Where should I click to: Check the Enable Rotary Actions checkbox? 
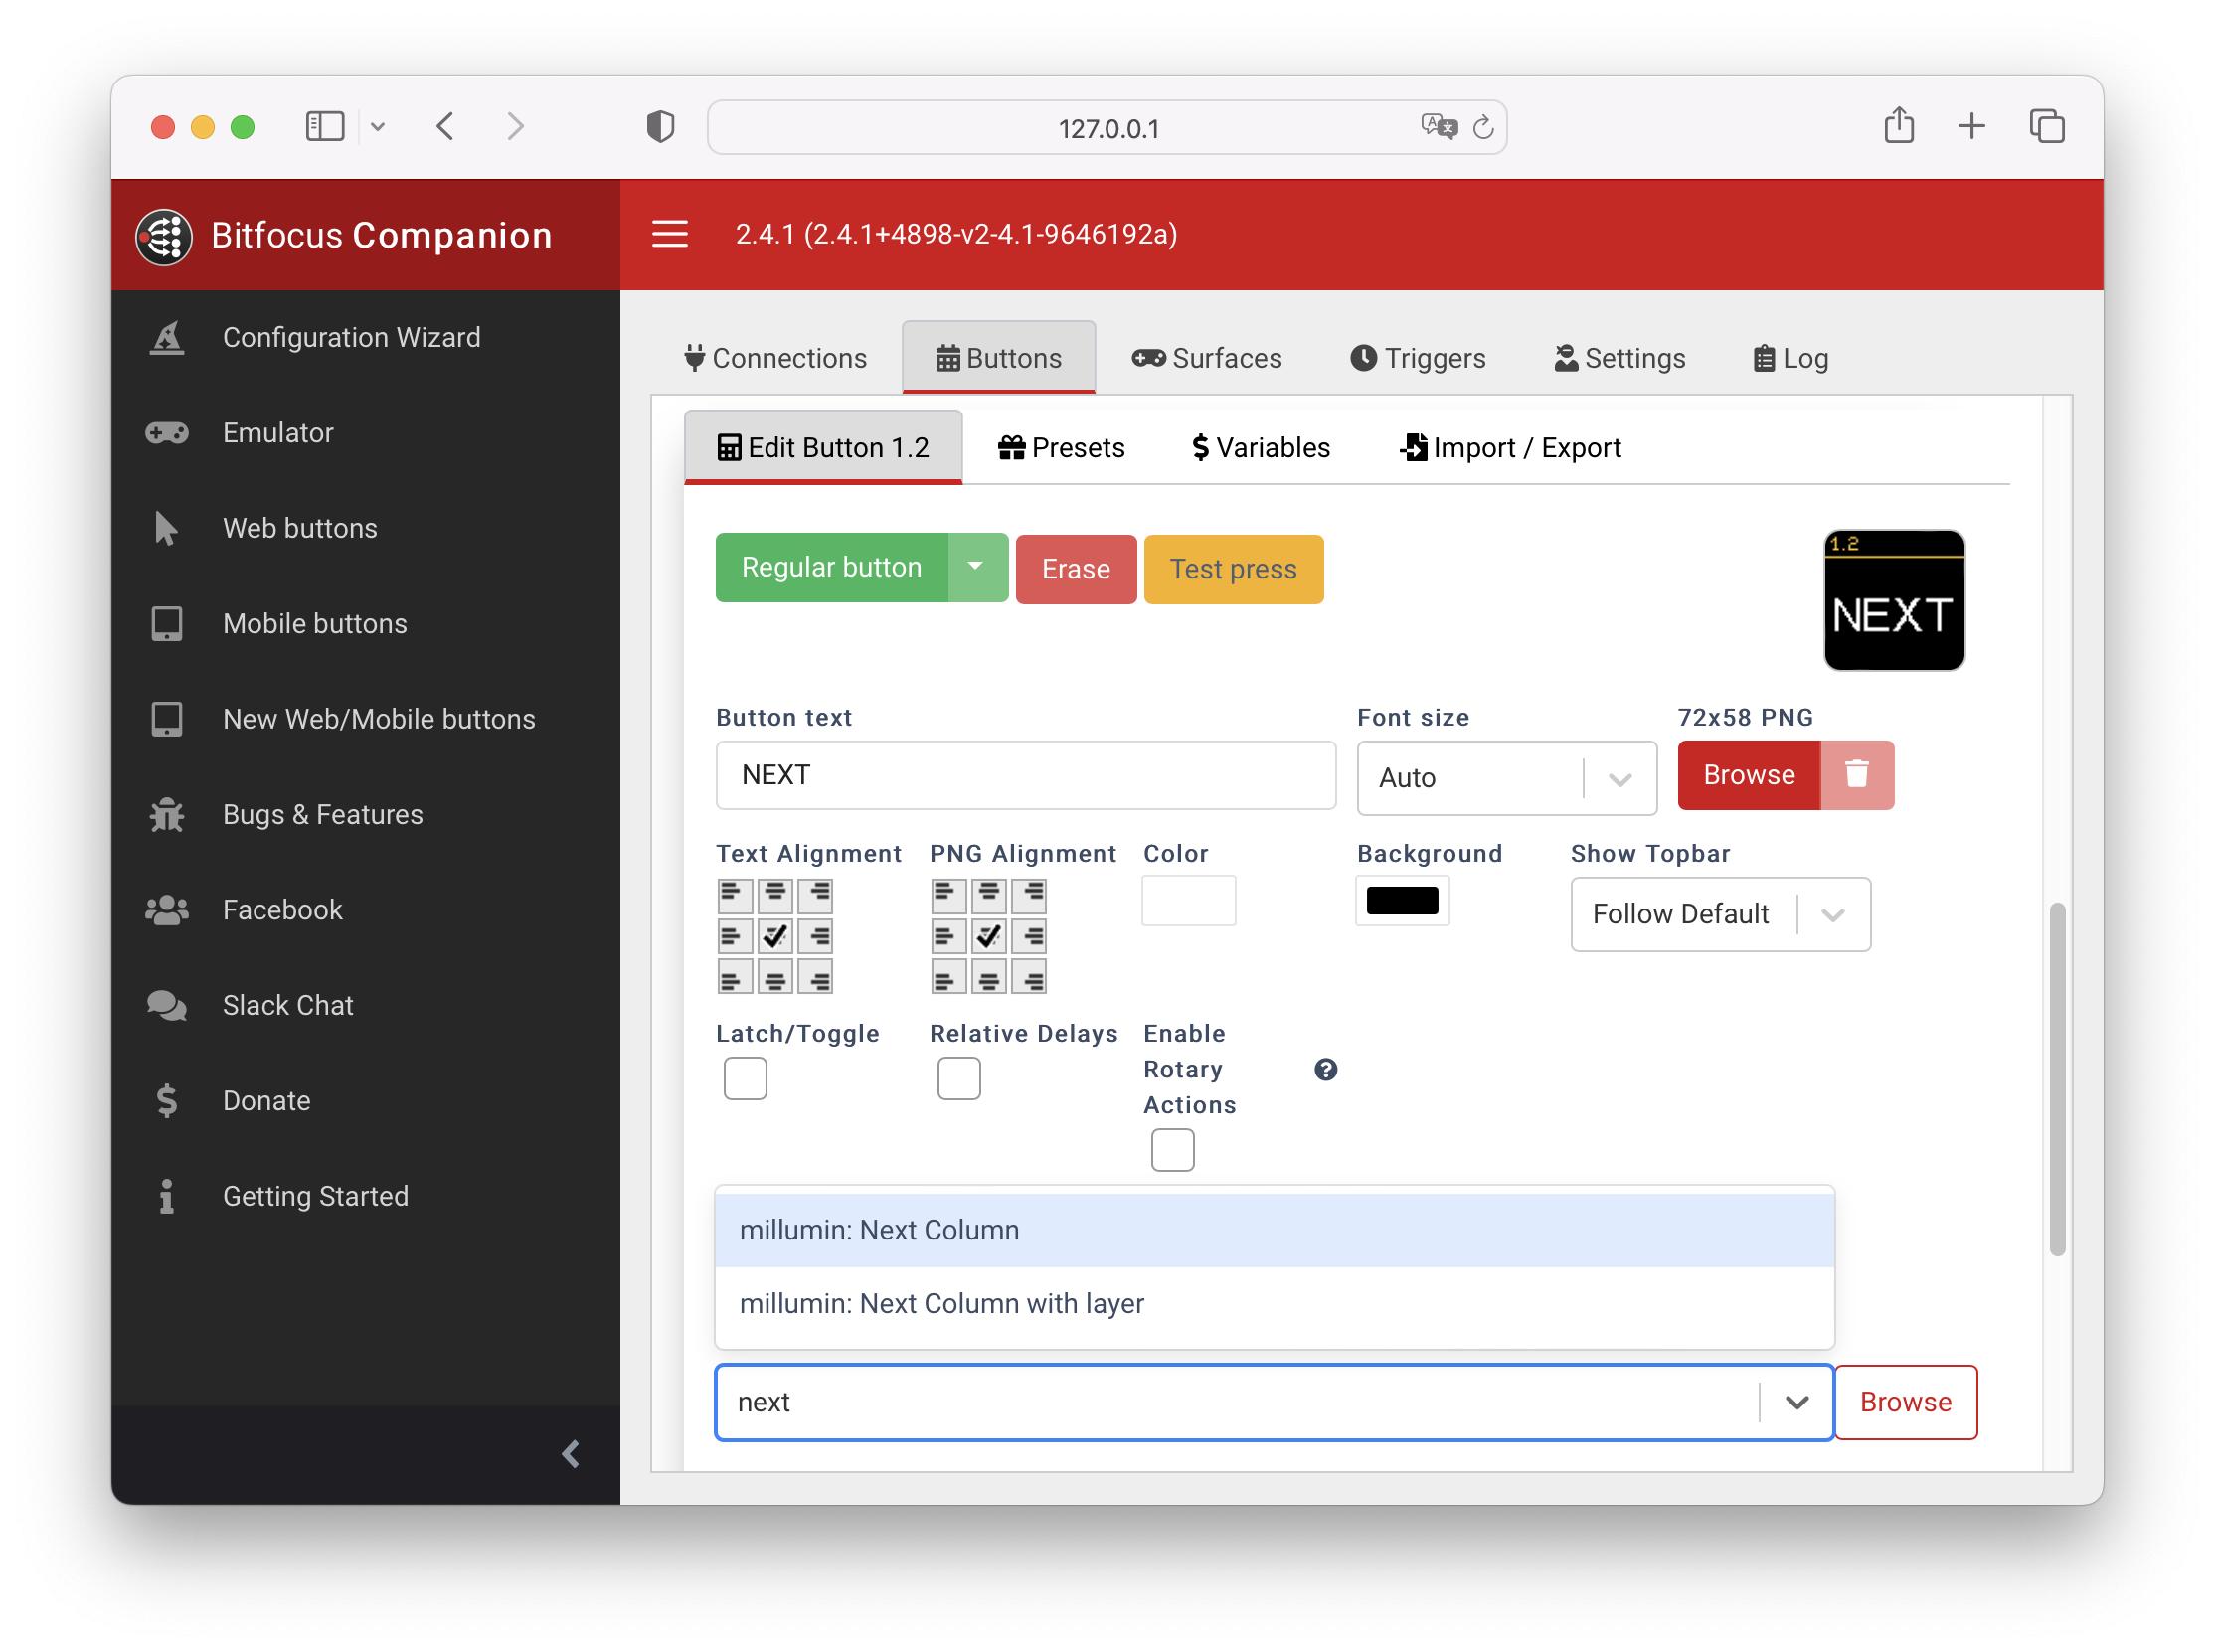tap(1172, 1151)
